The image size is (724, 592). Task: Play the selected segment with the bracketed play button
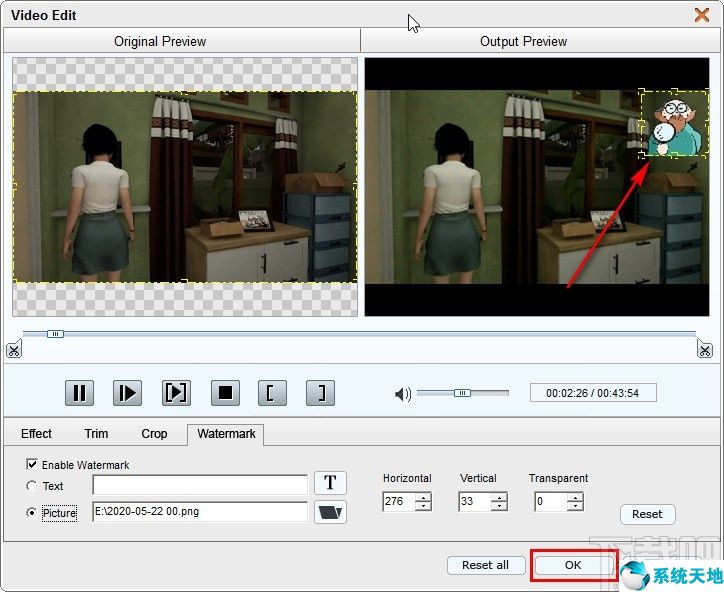click(176, 393)
